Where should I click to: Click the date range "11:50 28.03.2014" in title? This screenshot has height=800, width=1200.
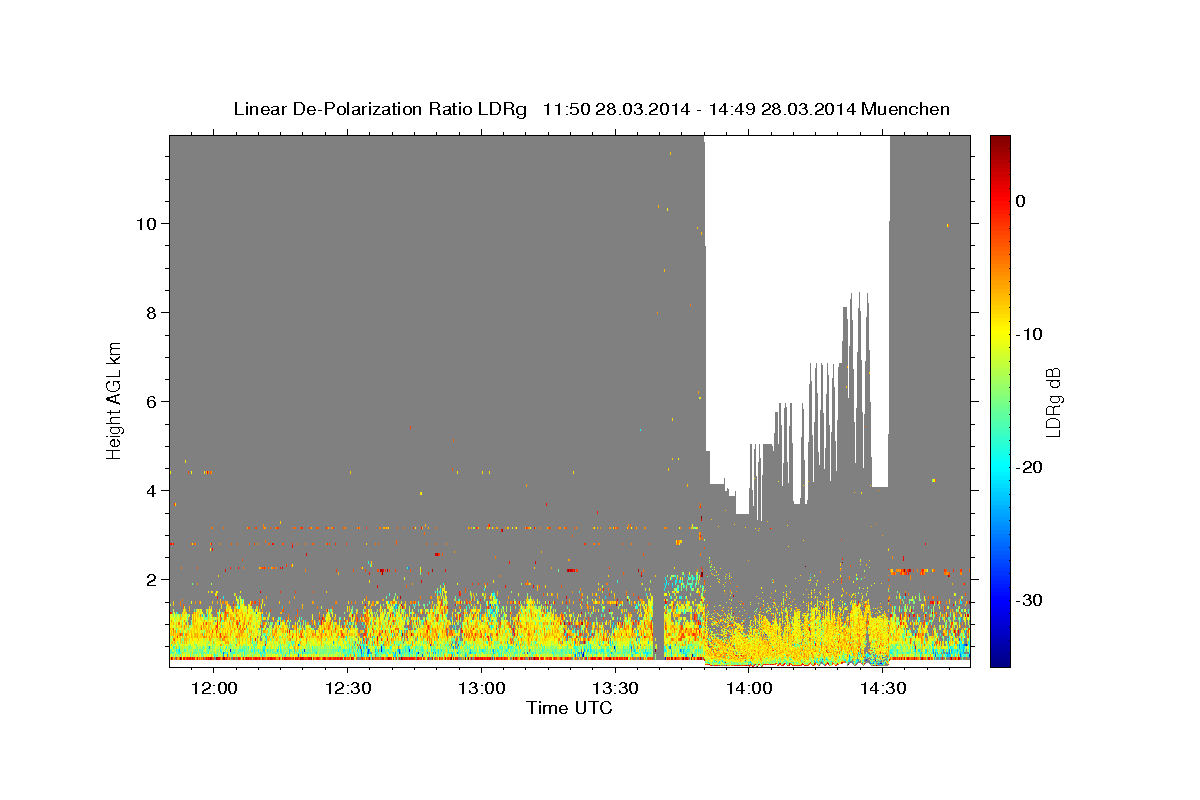click(616, 109)
